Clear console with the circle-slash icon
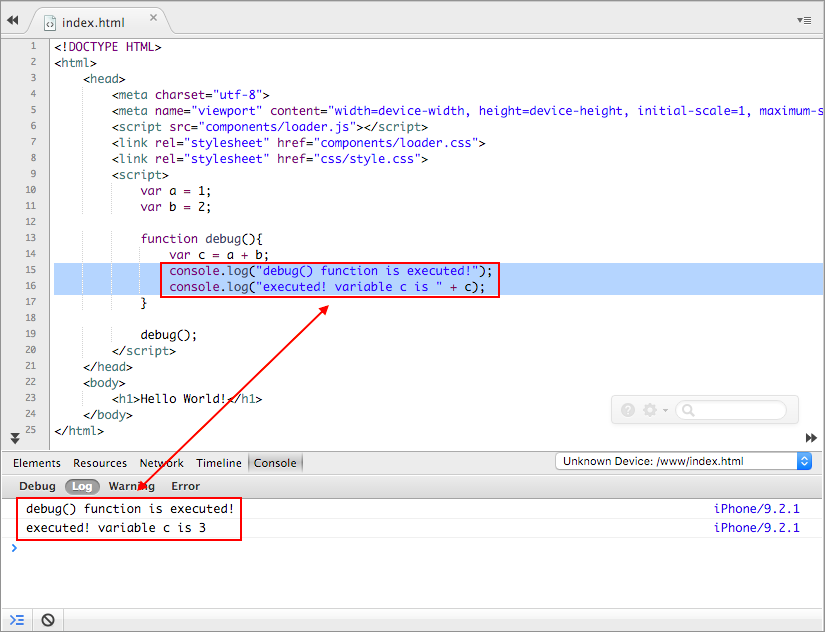Screen dimensions: 825x632 [x=47, y=620]
